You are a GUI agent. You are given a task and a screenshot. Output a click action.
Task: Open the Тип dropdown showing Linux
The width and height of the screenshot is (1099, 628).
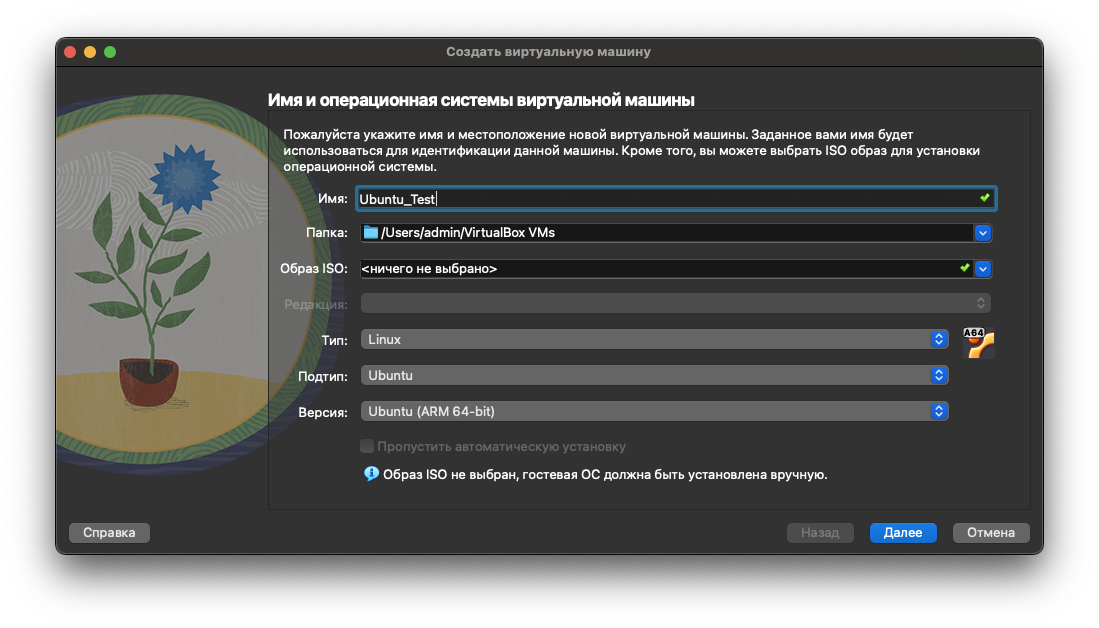pyautogui.click(x=654, y=340)
